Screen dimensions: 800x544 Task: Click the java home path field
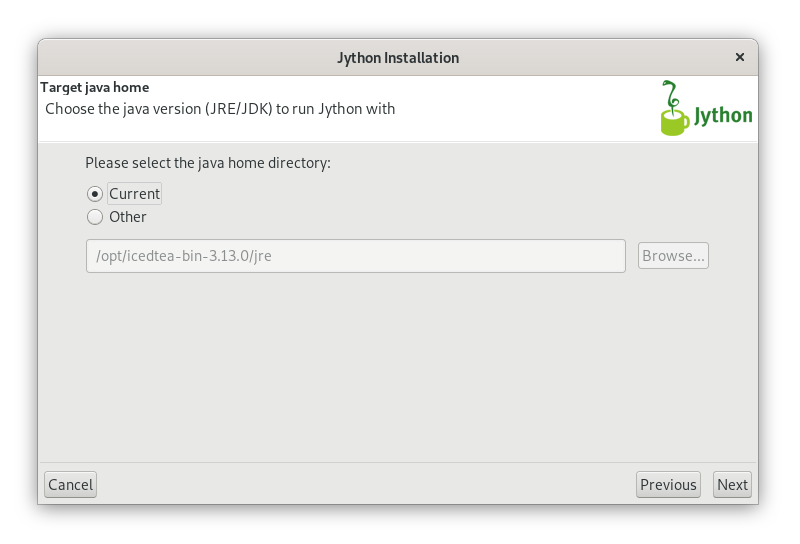(x=356, y=256)
